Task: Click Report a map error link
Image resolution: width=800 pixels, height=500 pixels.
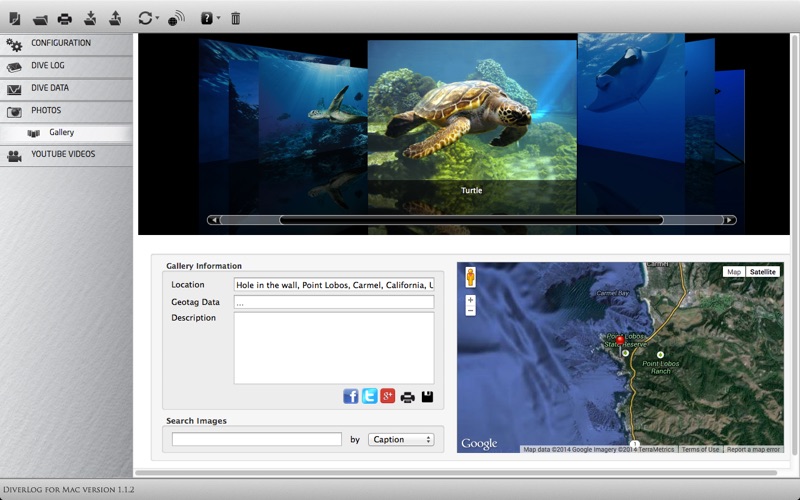Action: 753,449
